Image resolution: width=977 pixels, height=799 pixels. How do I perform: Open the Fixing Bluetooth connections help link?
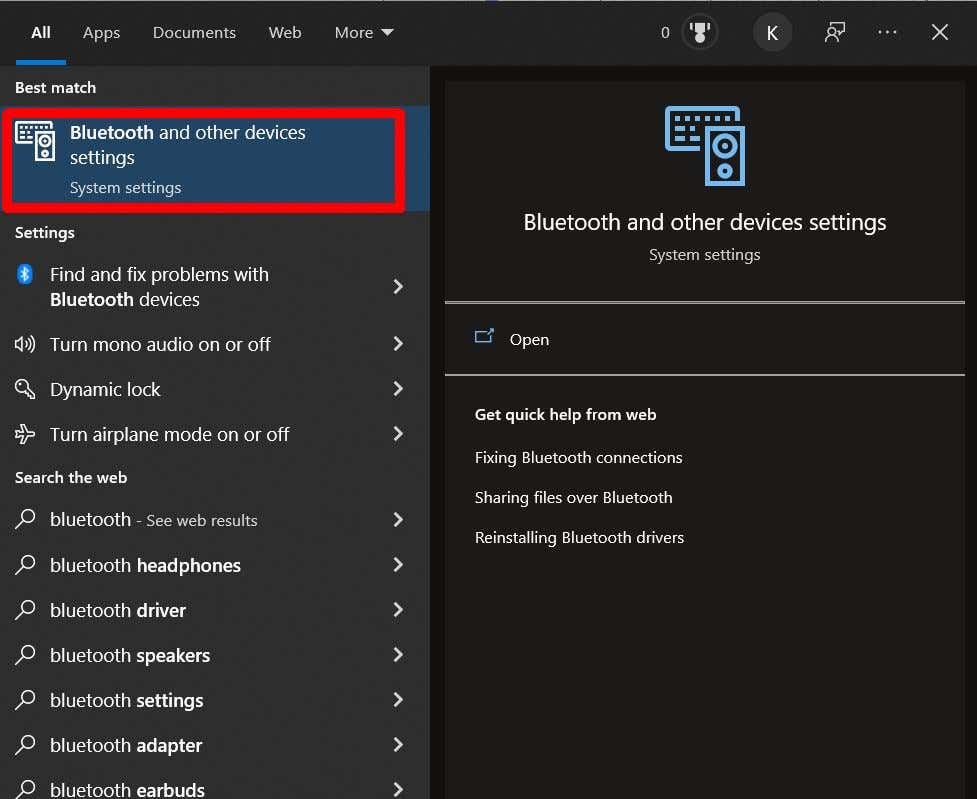(x=578, y=458)
